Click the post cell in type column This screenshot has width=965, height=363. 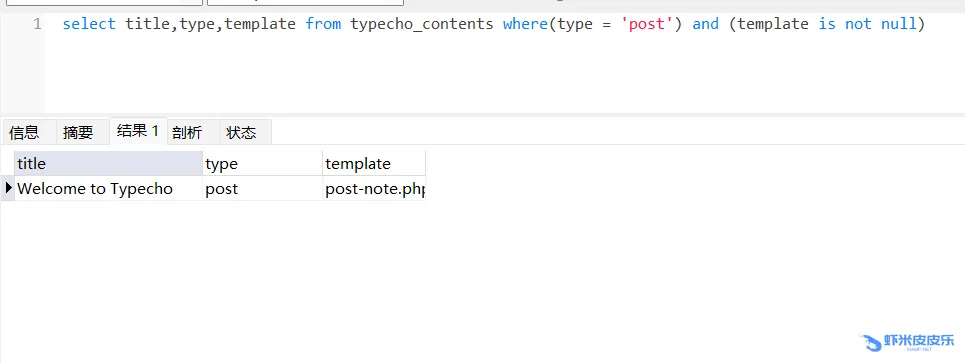click(x=263, y=188)
